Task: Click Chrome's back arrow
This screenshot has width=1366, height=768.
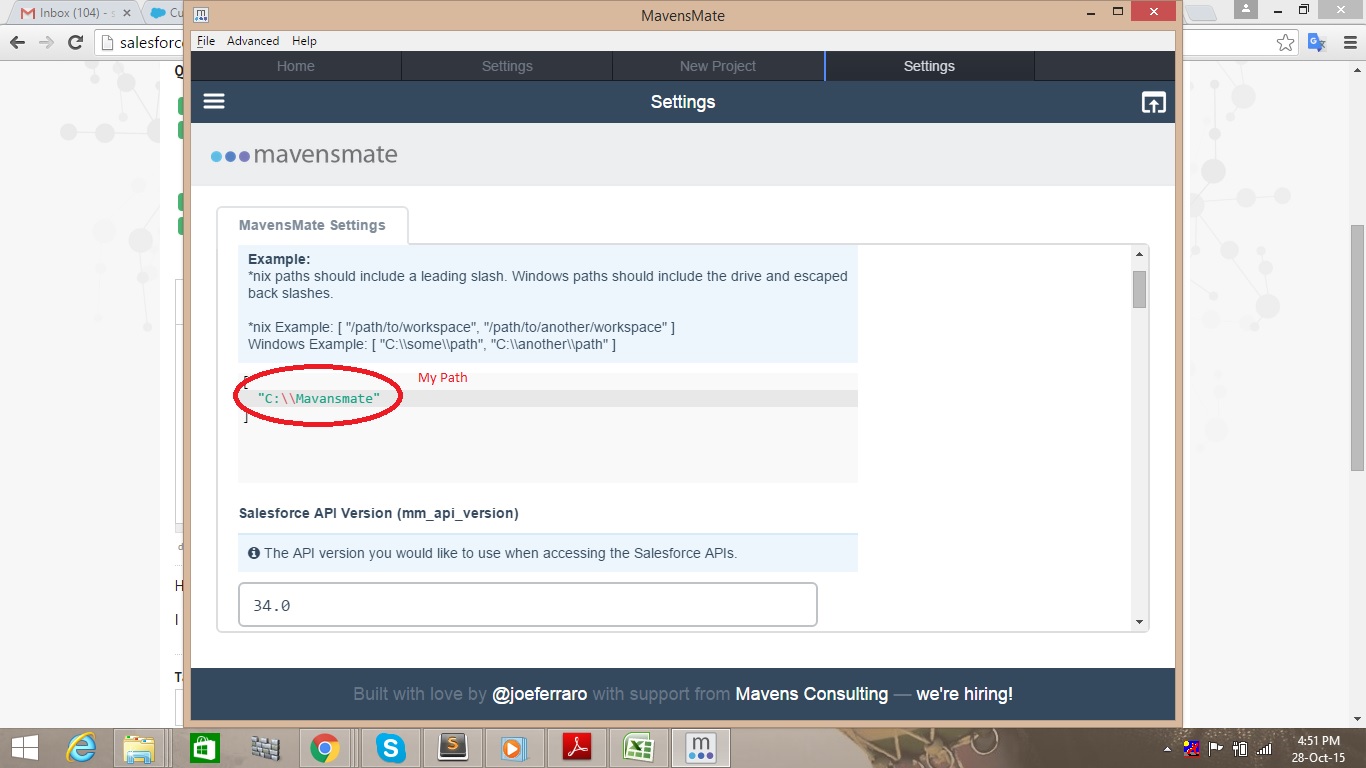Action: (x=17, y=42)
